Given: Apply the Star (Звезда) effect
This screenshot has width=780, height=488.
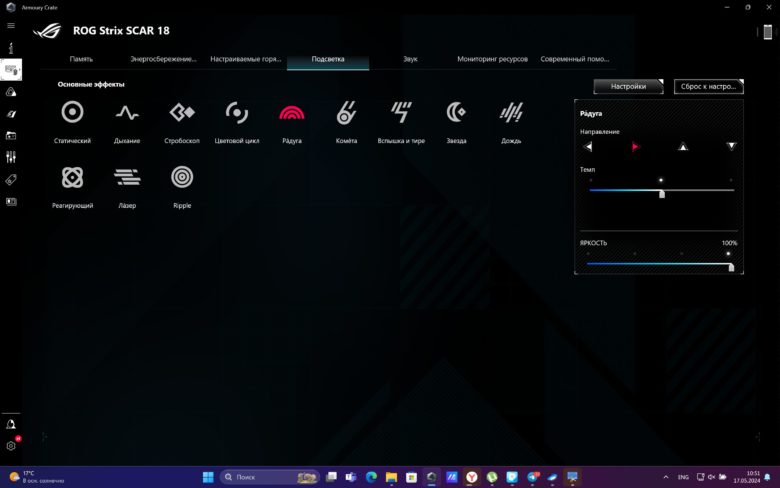Looking at the screenshot, I should click(x=456, y=112).
